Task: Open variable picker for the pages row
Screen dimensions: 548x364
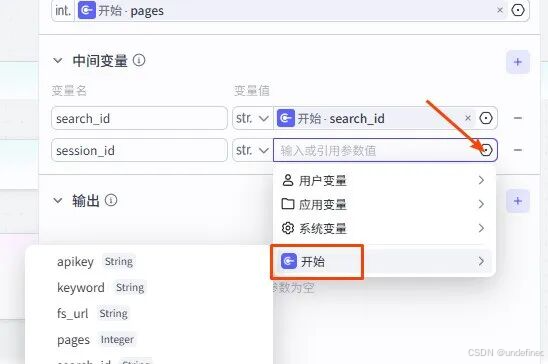Action: point(518,10)
